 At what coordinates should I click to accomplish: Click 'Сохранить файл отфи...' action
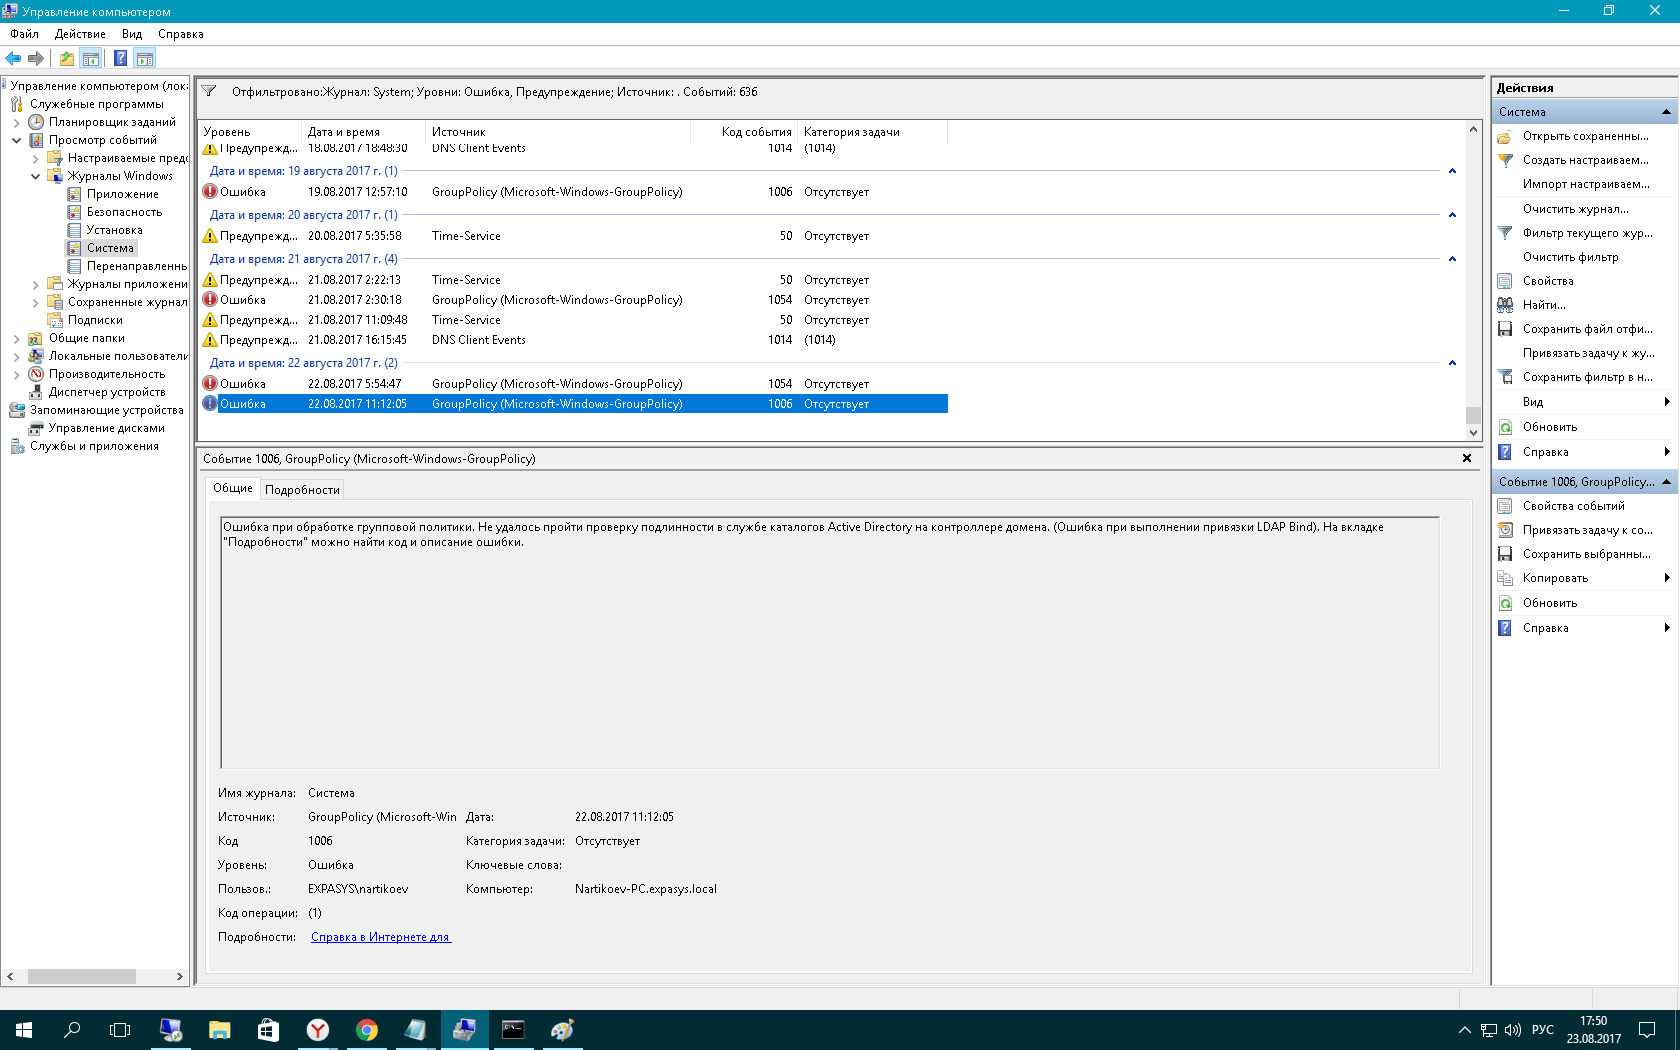tap(1585, 329)
